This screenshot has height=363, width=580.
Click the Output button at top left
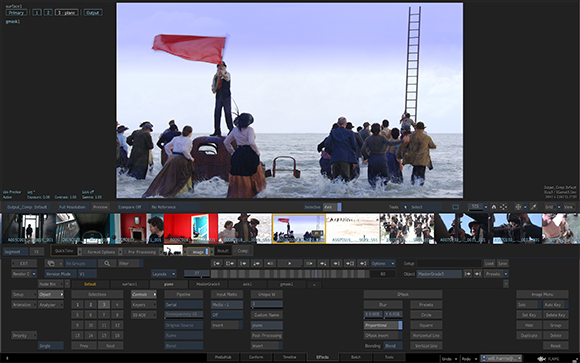92,13
